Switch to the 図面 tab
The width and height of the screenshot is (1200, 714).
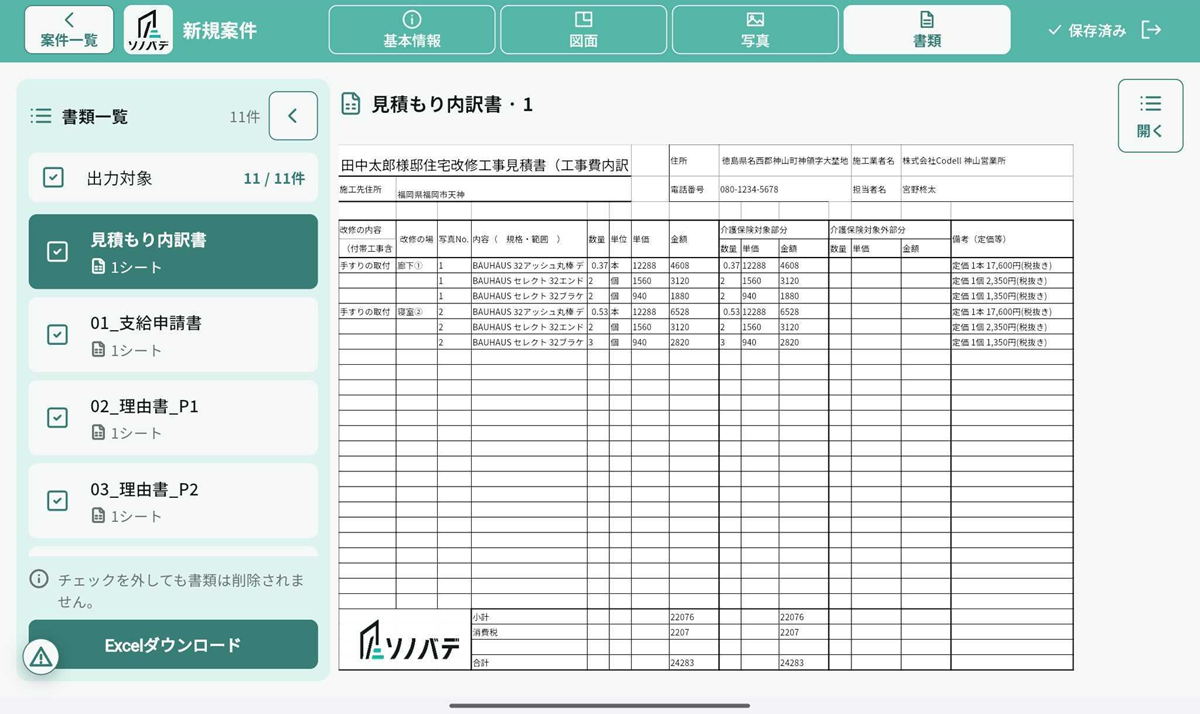583,30
